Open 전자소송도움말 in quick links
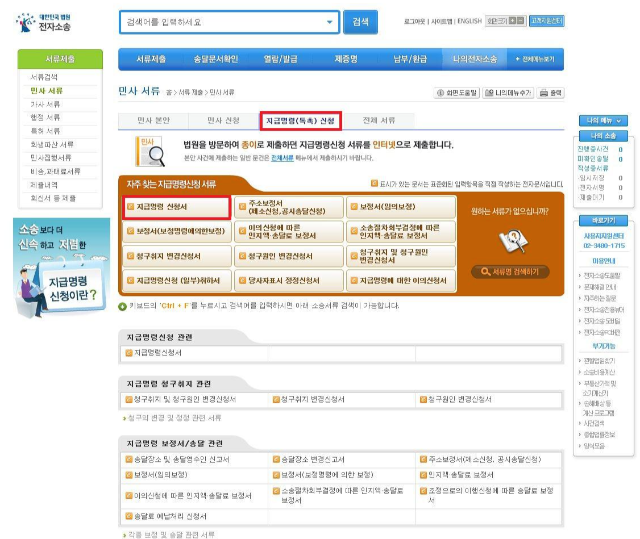 (602, 276)
